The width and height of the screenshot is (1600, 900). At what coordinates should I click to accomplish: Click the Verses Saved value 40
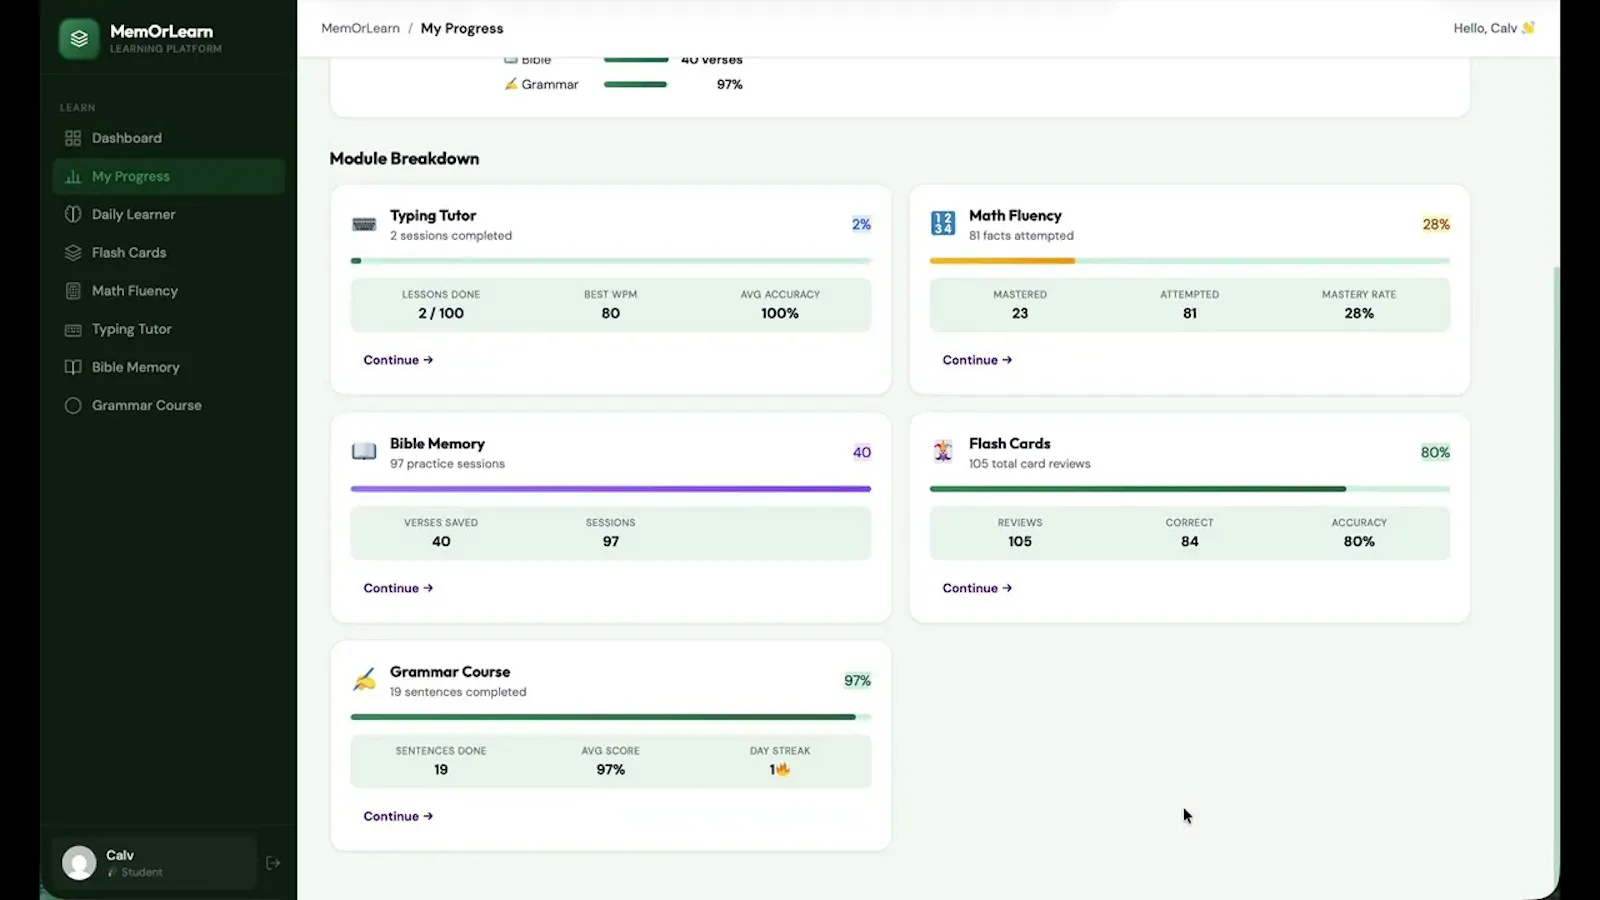[x=441, y=541]
